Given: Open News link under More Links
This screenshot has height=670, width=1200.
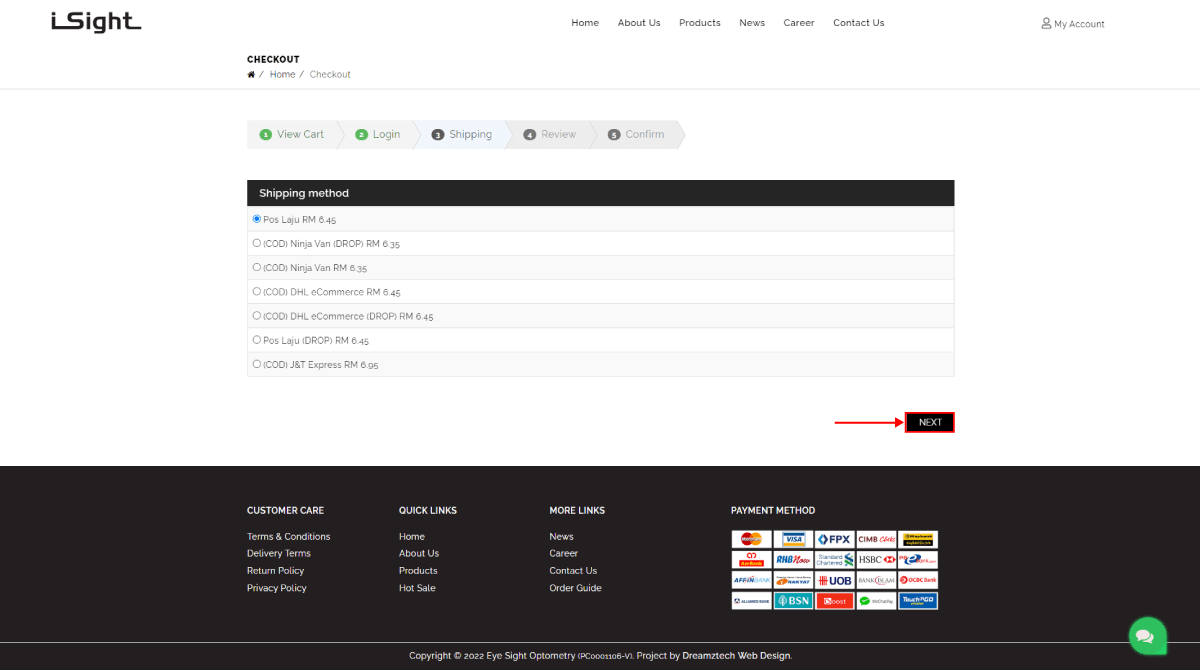Looking at the screenshot, I should (561, 537).
